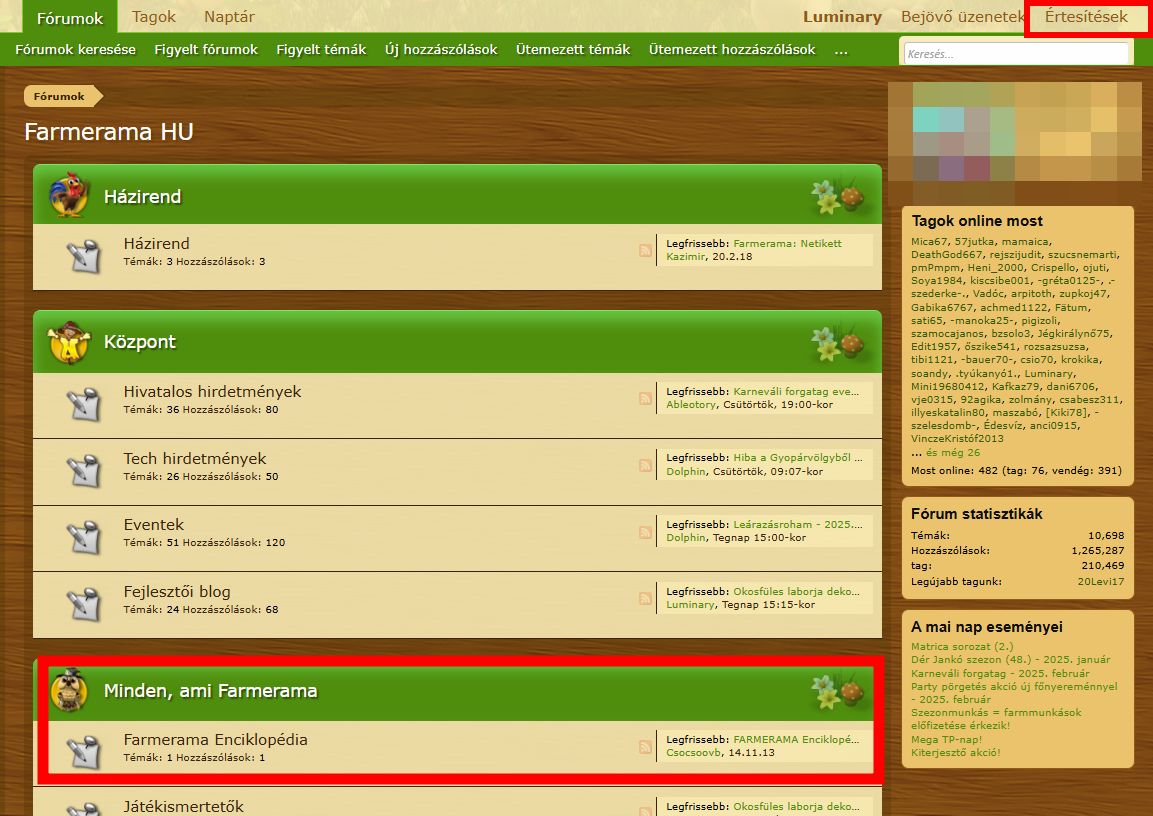
Task: Open the Tech hirdetmények forum
Action: point(195,459)
